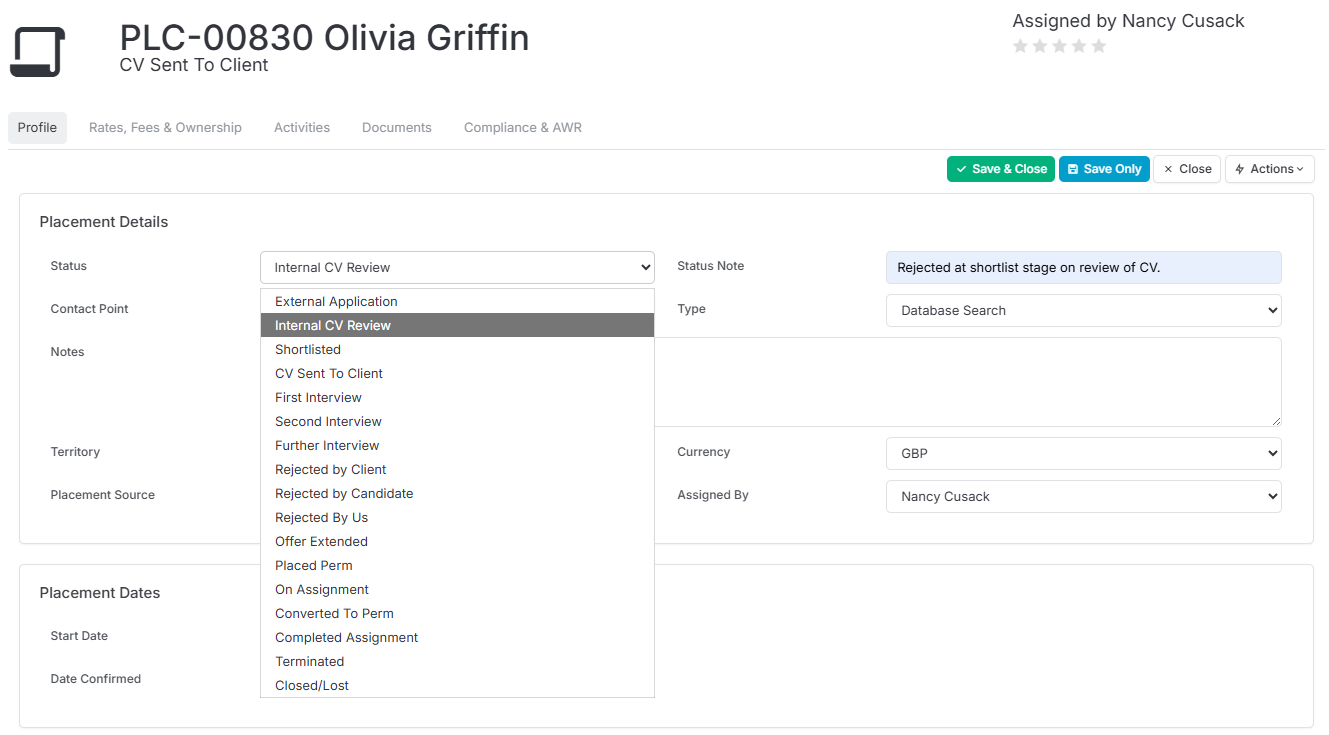Choose Placed Perm status option
Image resolution: width=1329 pixels, height=735 pixels.
(x=457, y=565)
